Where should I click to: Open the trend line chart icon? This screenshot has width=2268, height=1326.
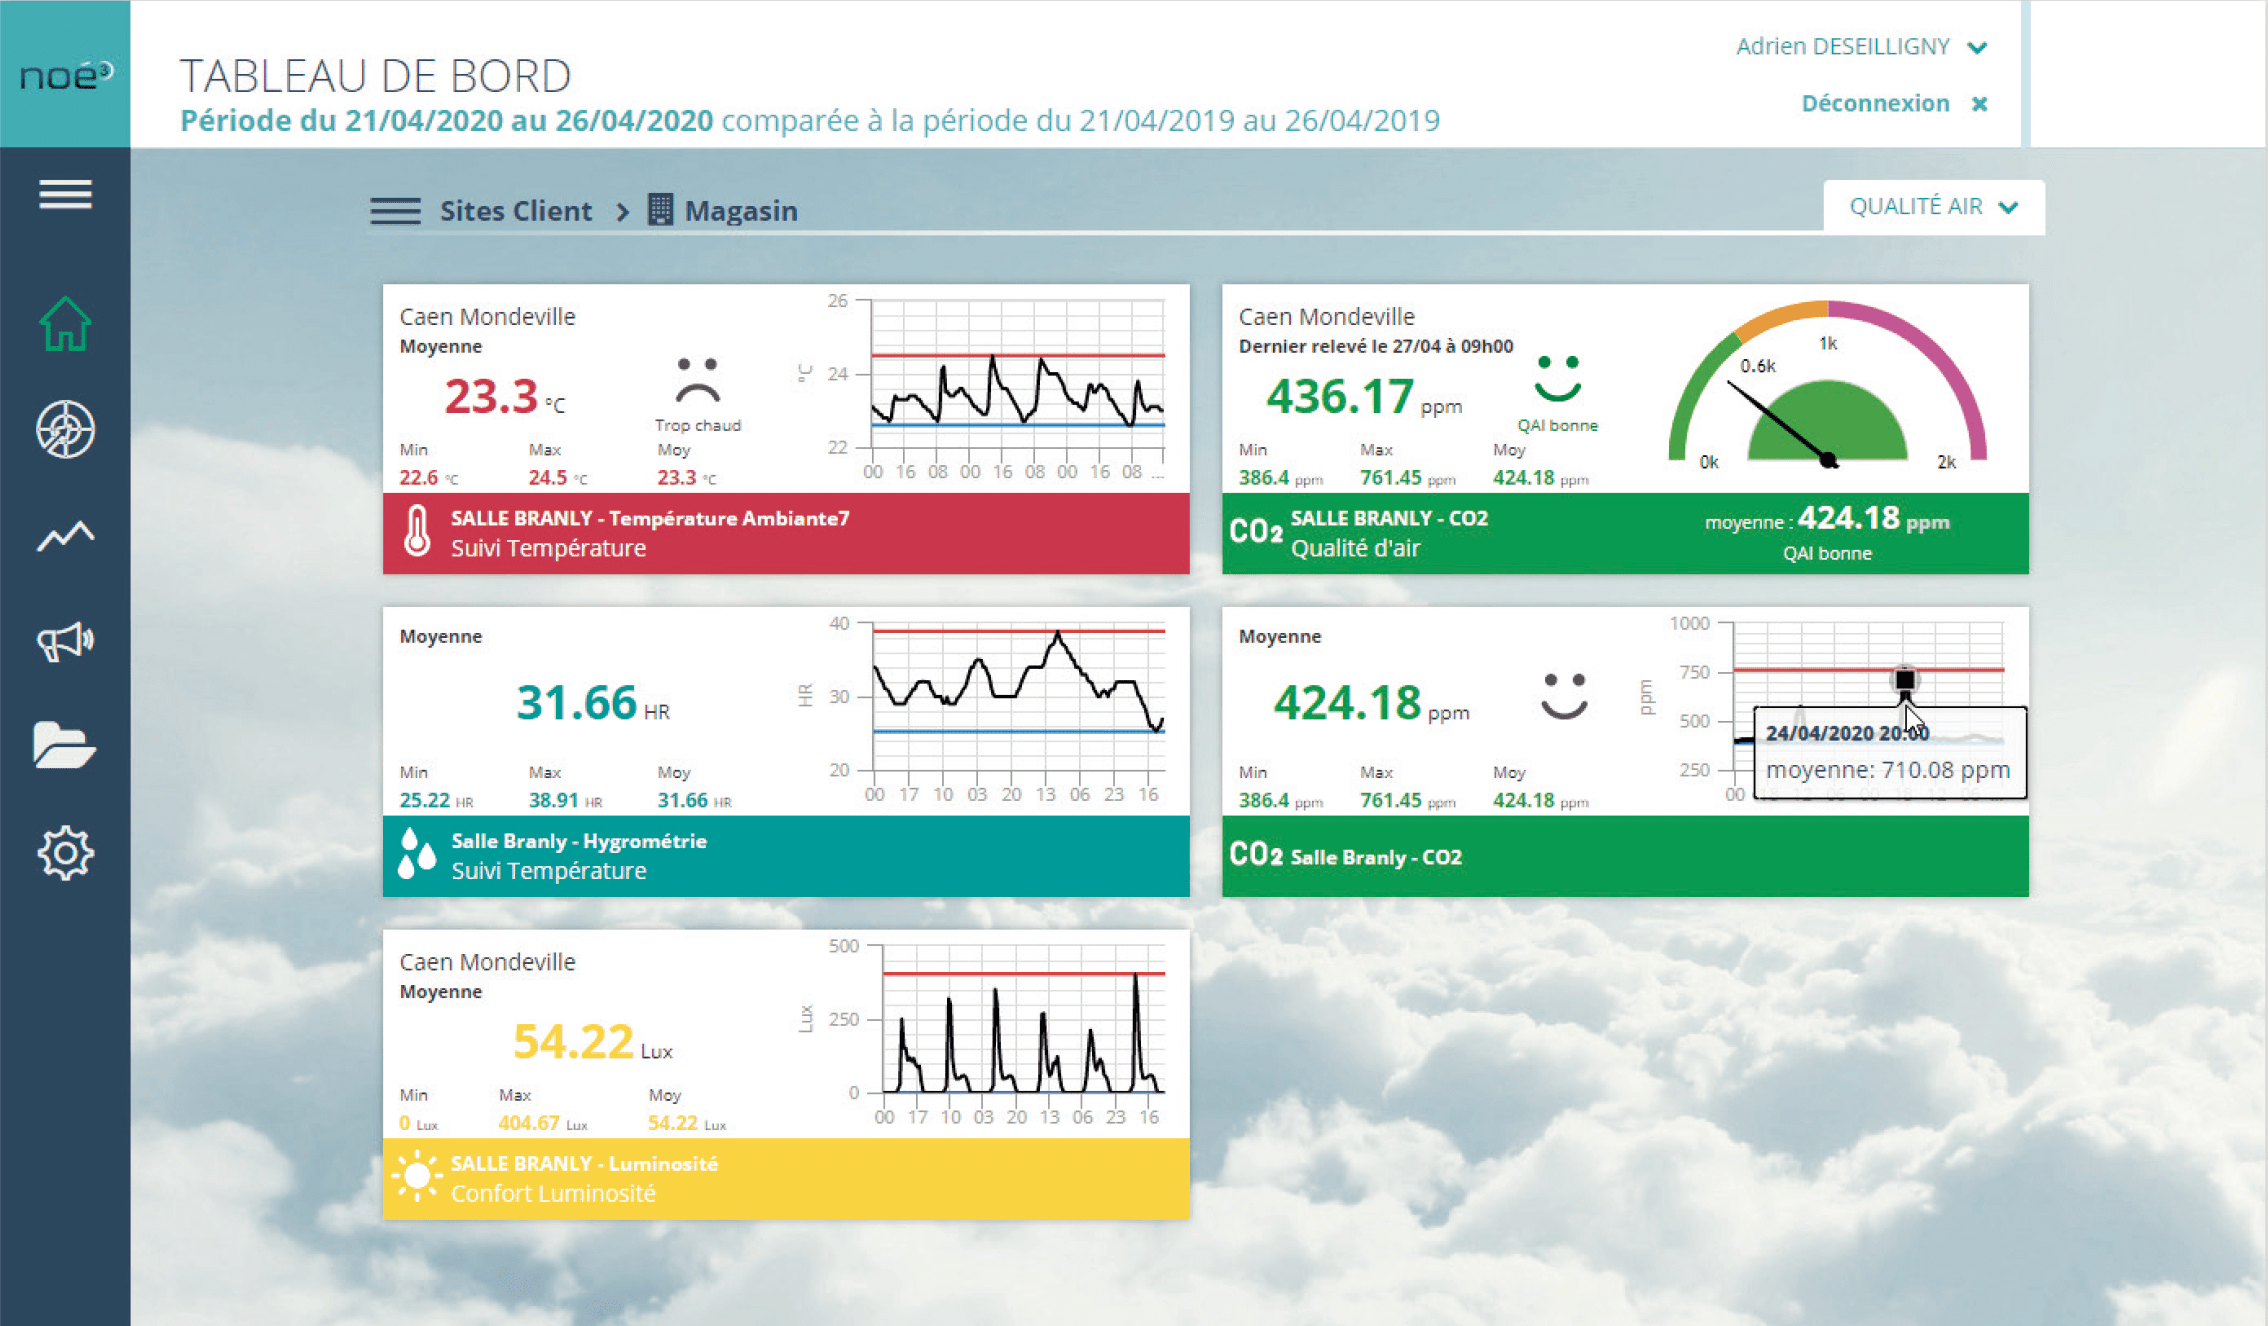pos(65,536)
